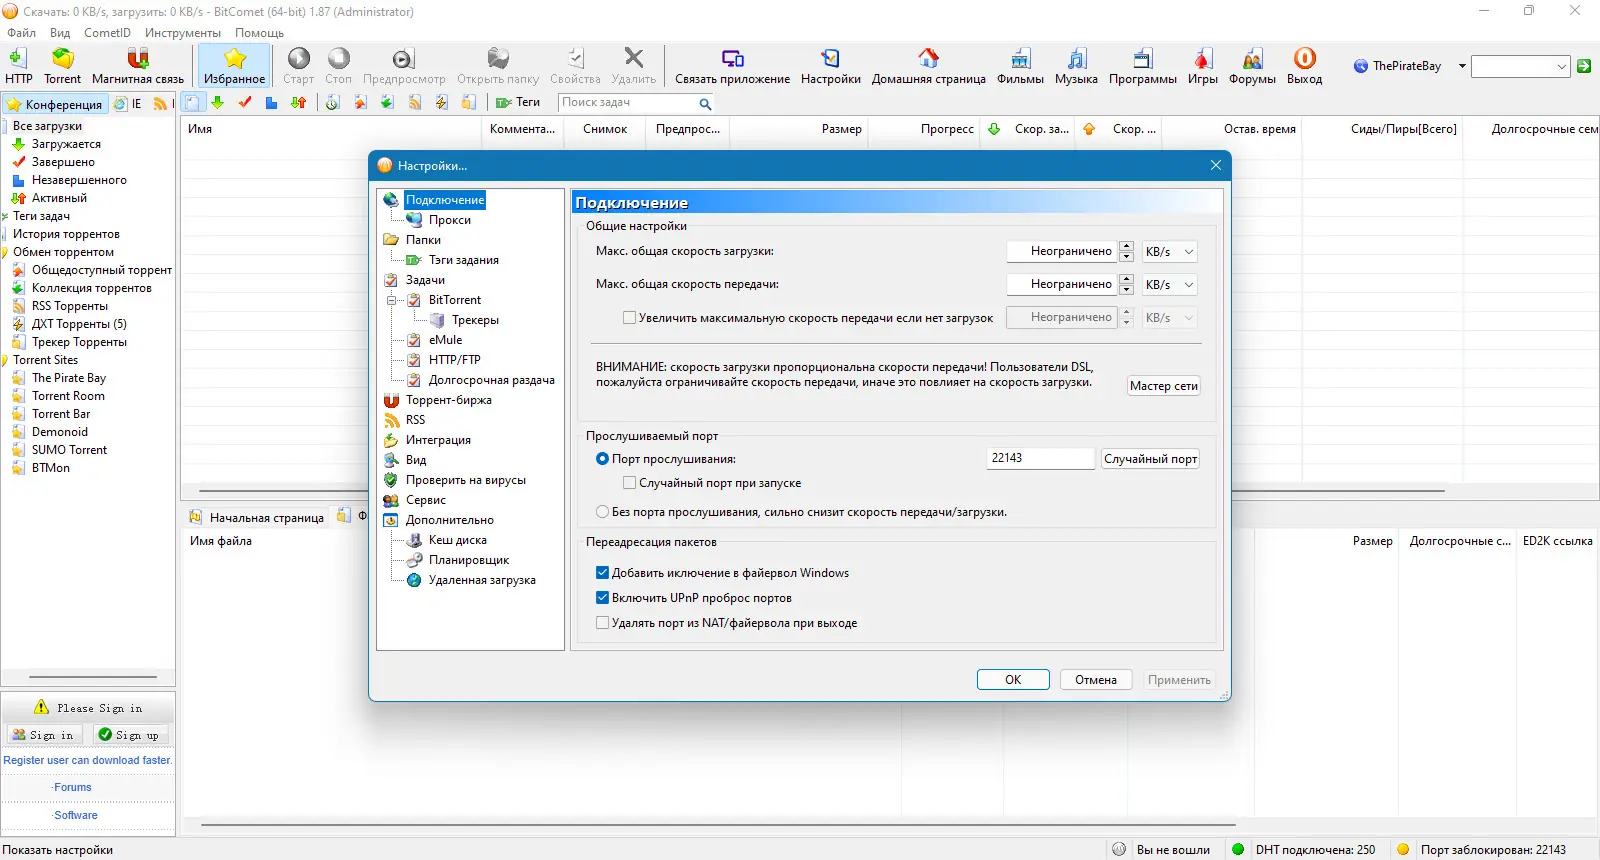Open the Инструменты menu
The height and width of the screenshot is (860, 1600).
tap(183, 33)
